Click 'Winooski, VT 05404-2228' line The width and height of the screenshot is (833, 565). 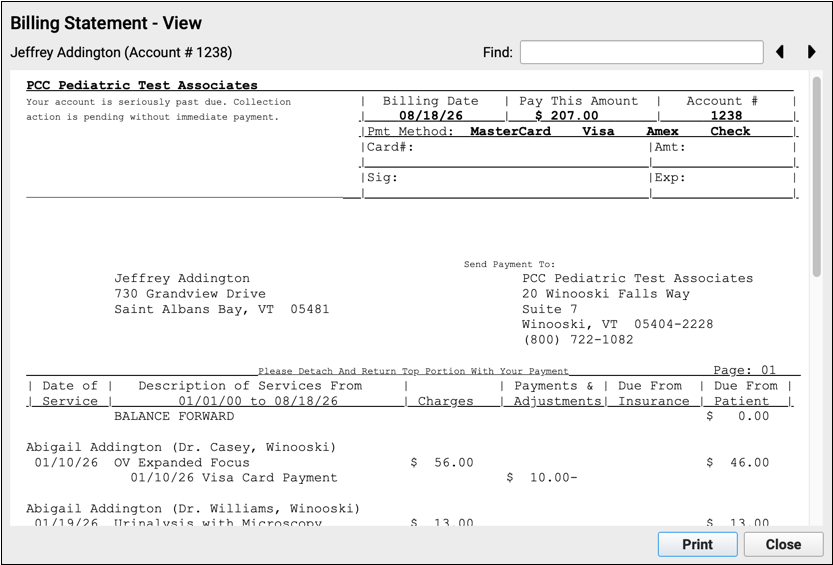pos(617,324)
